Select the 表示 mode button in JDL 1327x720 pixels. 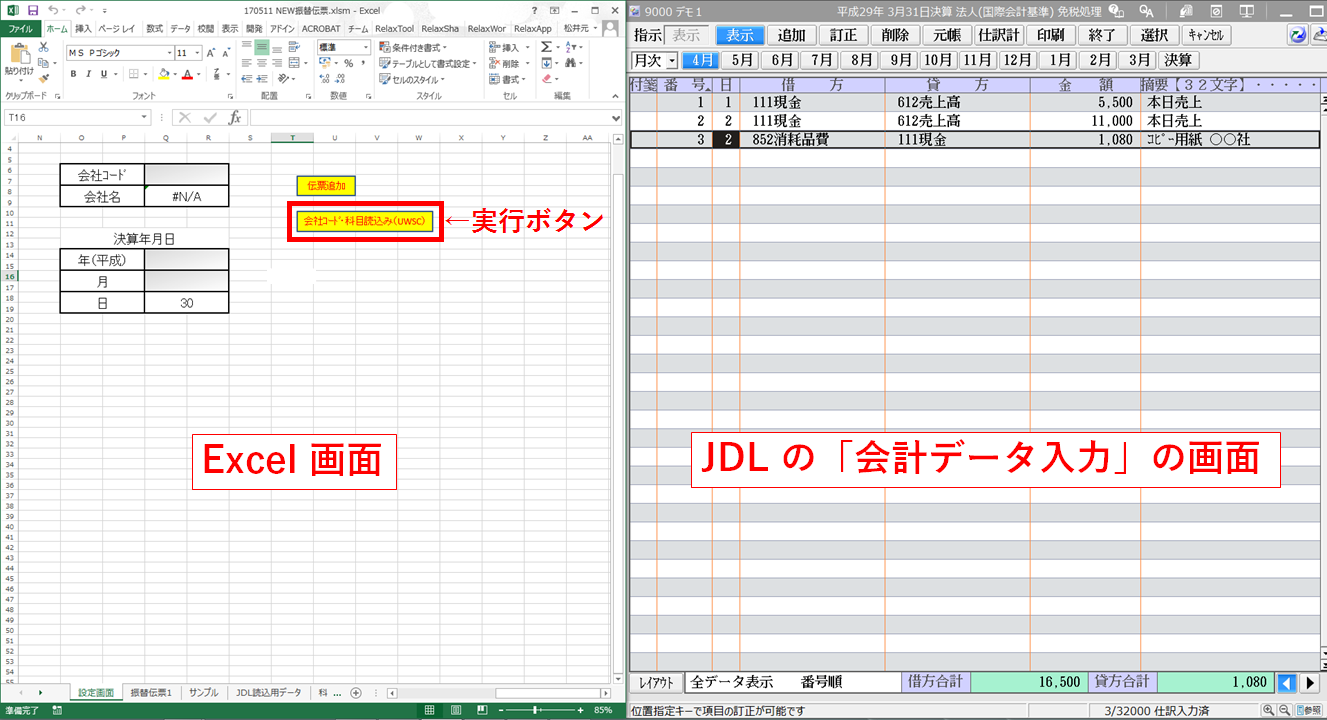[x=739, y=34]
